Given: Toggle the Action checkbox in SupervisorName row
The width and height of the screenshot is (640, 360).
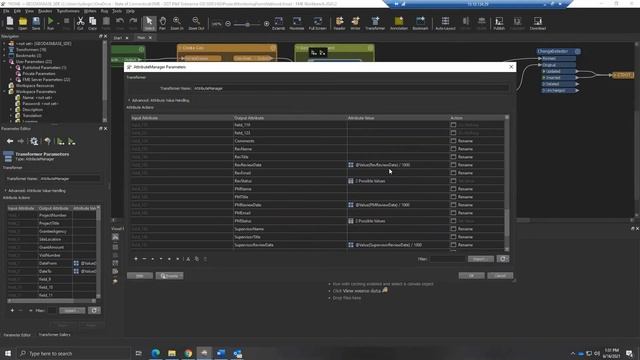Looking at the screenshot, I should click(x=453, y=229).
